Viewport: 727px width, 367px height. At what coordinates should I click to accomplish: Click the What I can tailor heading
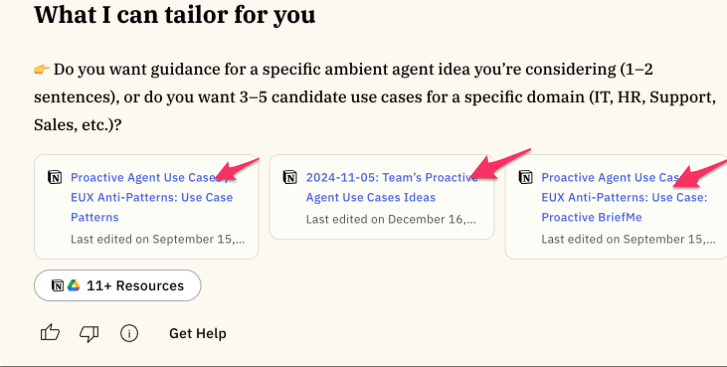click(175, 15)
